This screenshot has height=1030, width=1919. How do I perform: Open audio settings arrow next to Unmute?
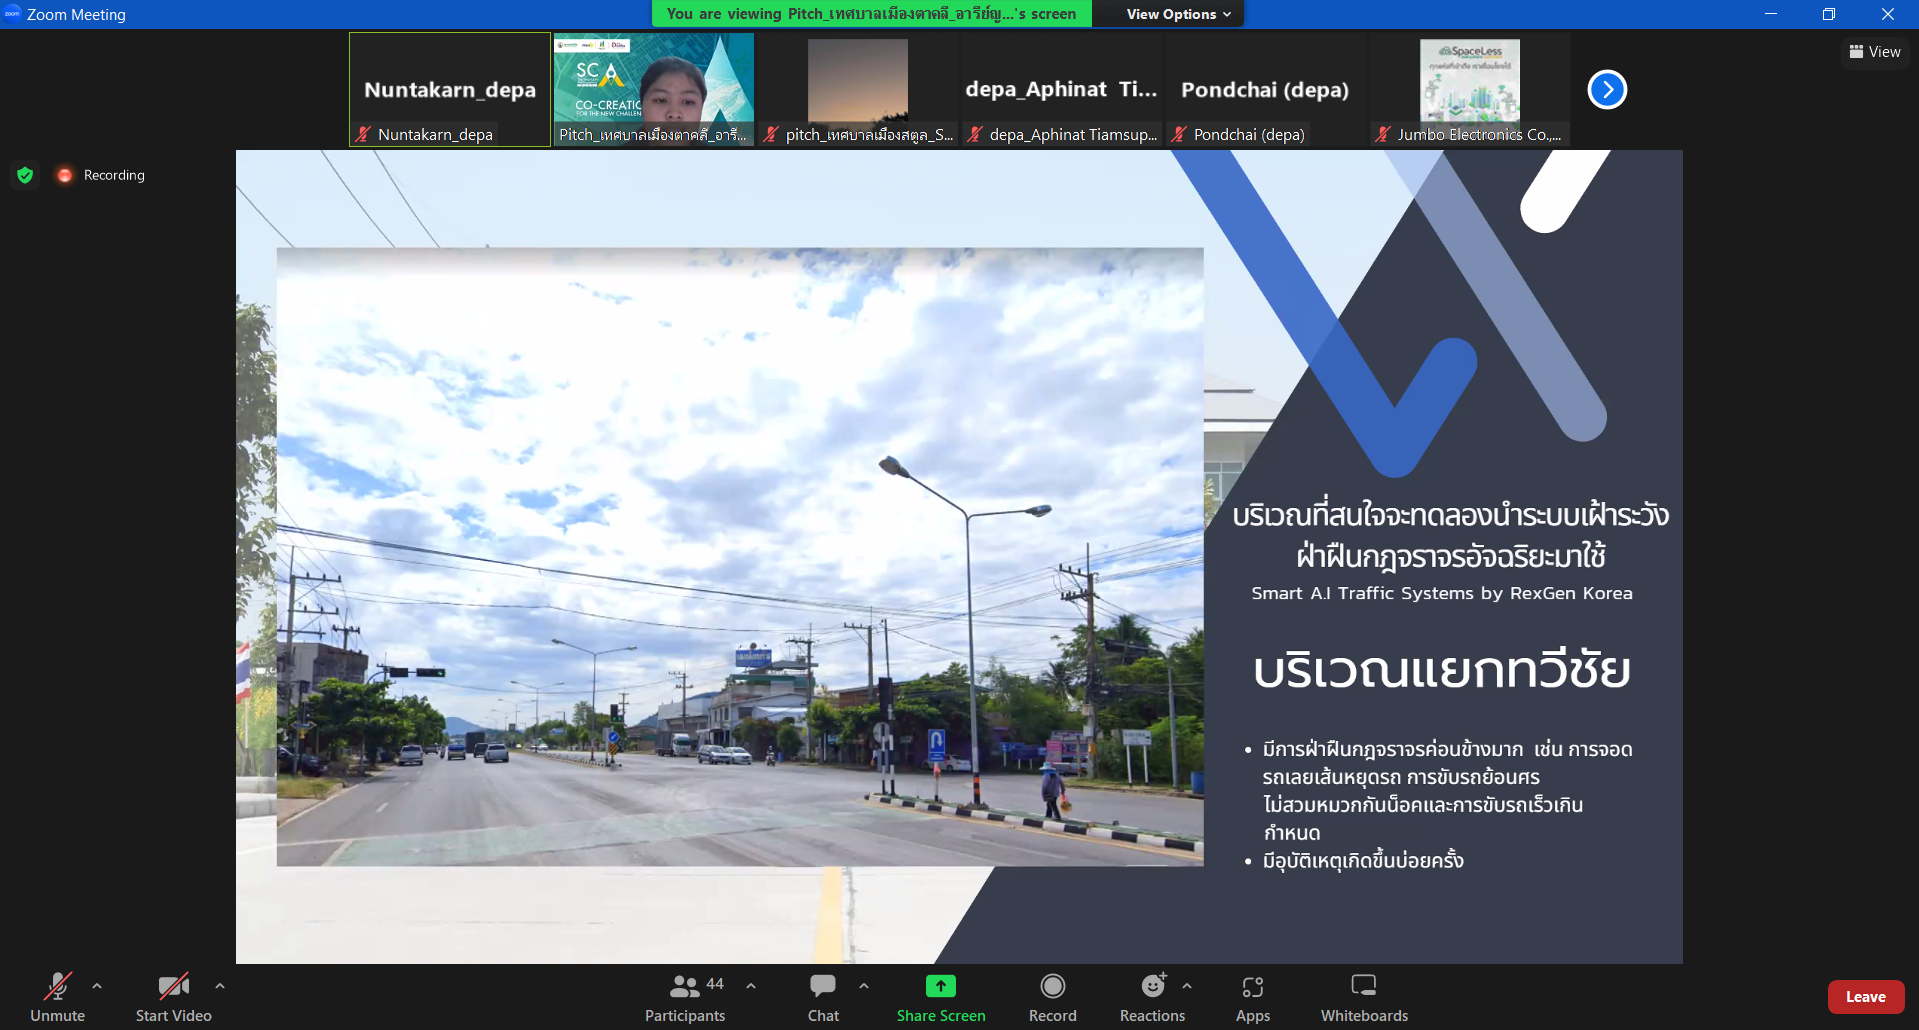pyautogui.click(x=97, y=986)
